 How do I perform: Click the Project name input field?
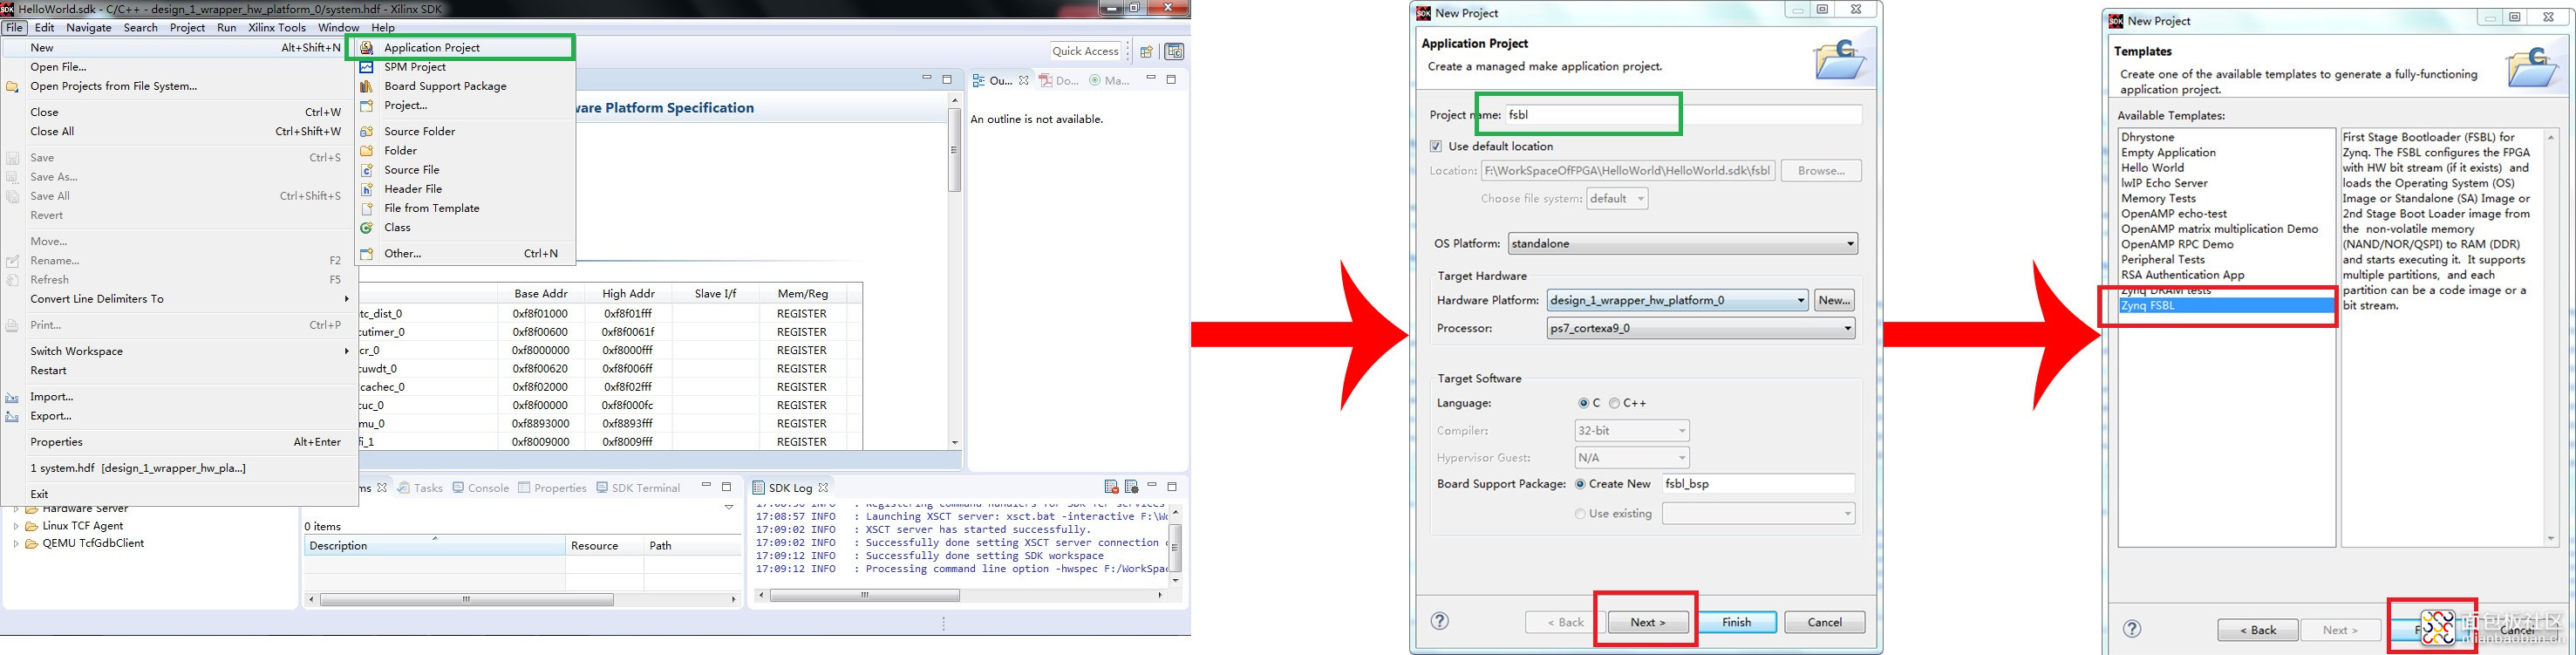tap(1683, 115)
